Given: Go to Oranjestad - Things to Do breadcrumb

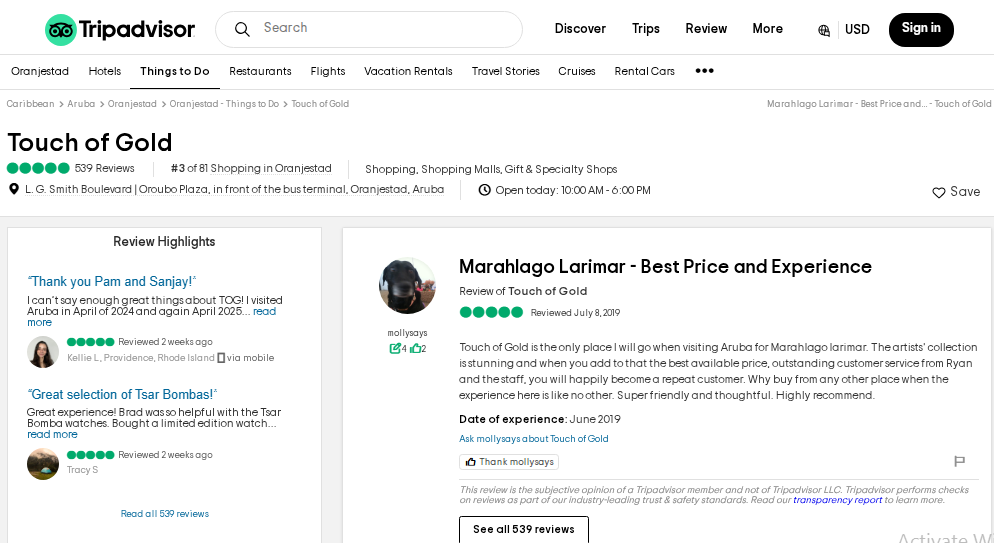Looking at the screenshot, I should pos(224,103).
